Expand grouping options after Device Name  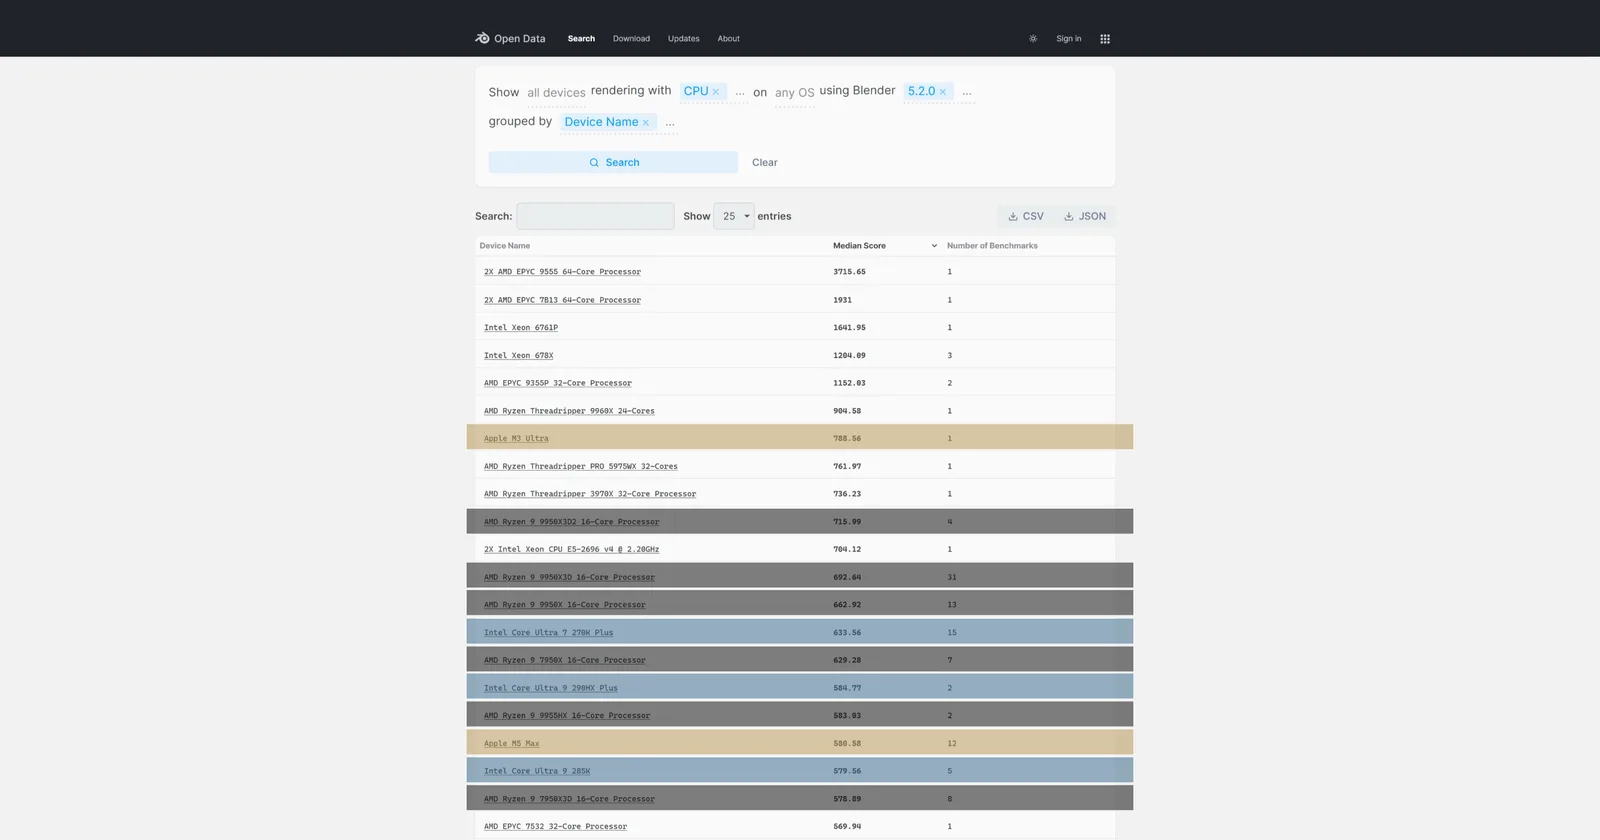670,123
